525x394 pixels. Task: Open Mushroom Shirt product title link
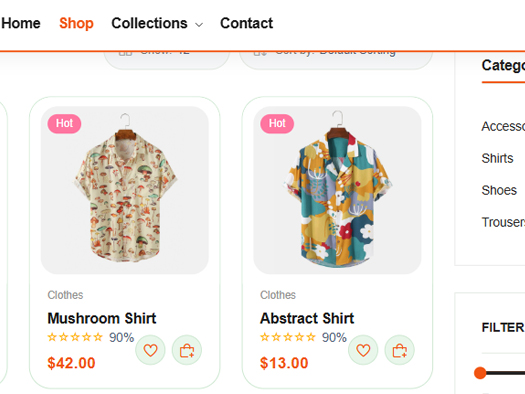pos(102,318)
